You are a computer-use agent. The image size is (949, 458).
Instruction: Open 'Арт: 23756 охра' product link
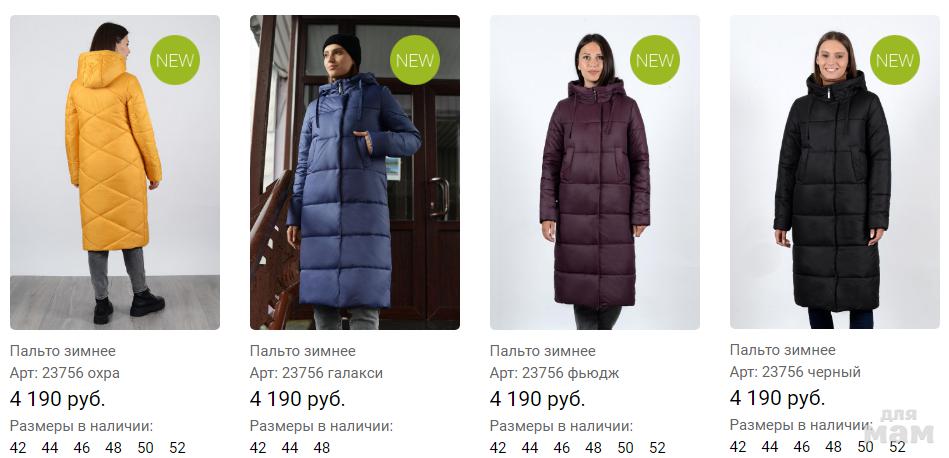[65, 373]
